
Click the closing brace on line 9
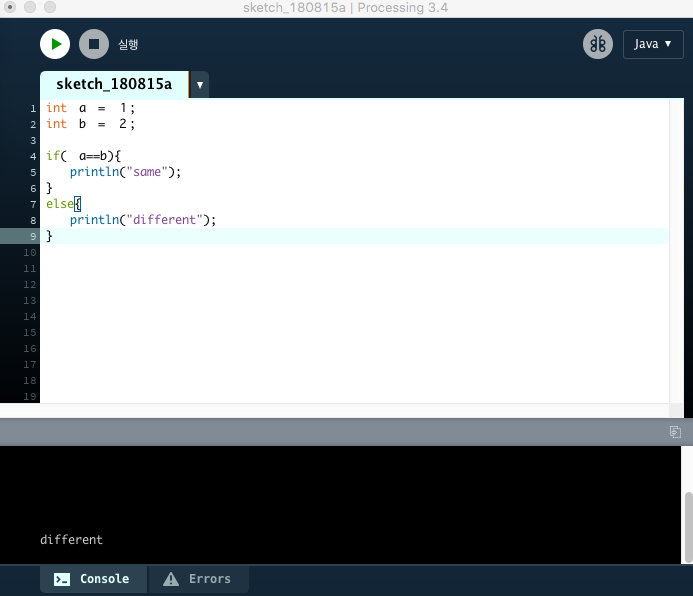[x=49, y=236]
